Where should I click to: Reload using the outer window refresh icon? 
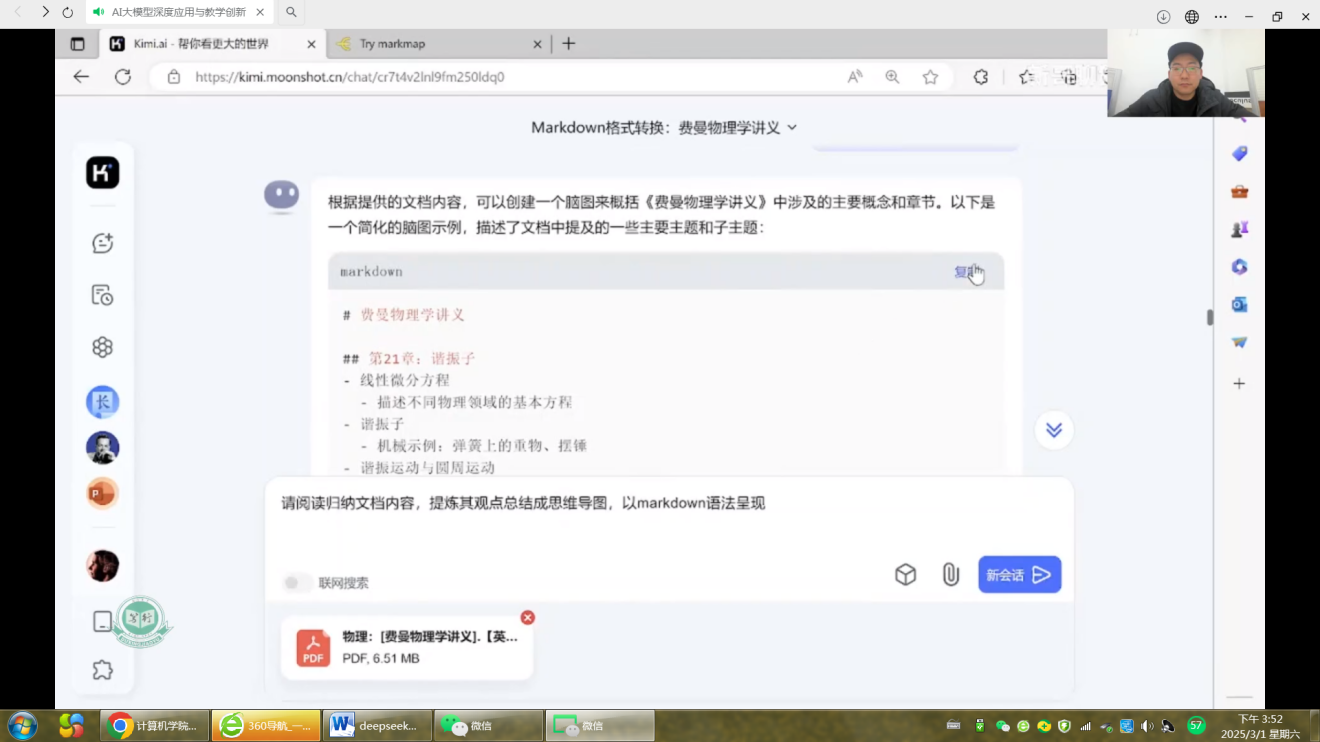pos(68,12)
